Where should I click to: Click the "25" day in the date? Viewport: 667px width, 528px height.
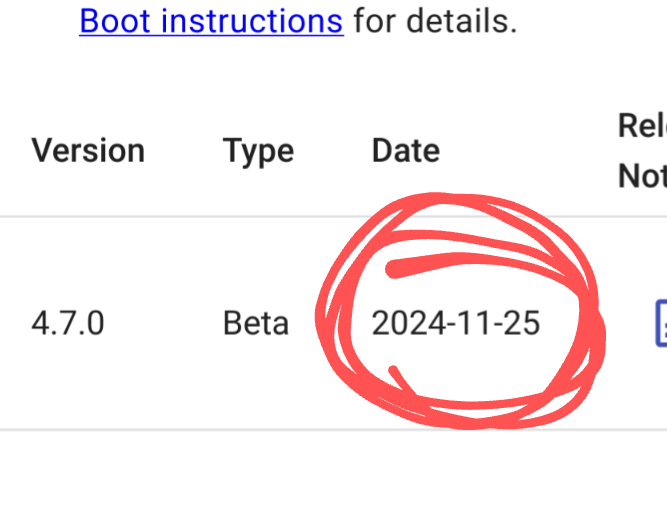click(x=524, y=323)
